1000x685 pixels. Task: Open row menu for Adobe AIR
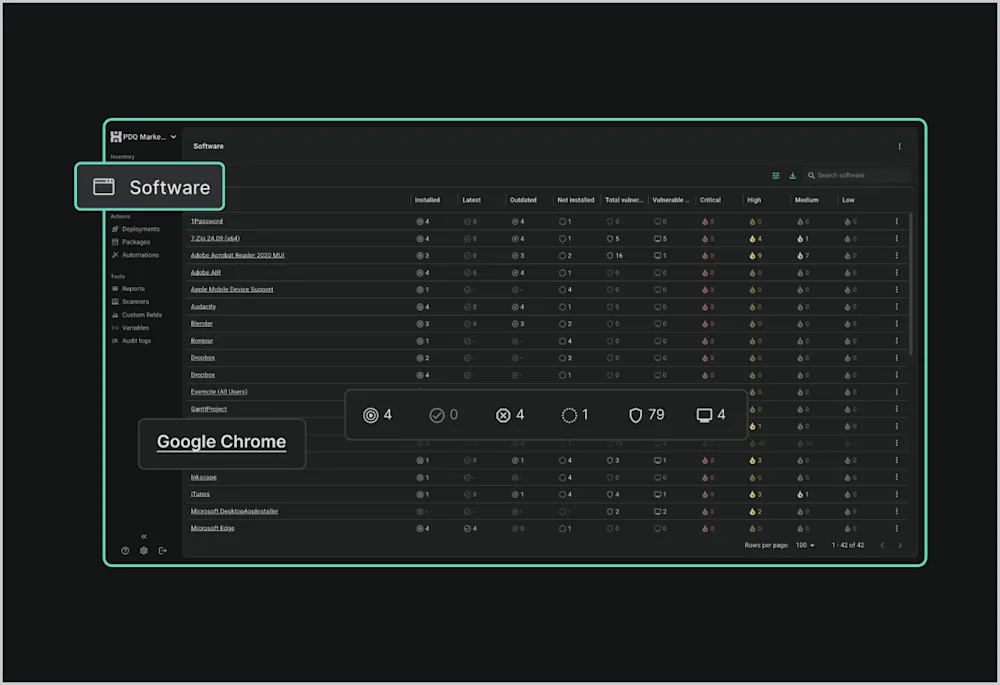[896, 272]
